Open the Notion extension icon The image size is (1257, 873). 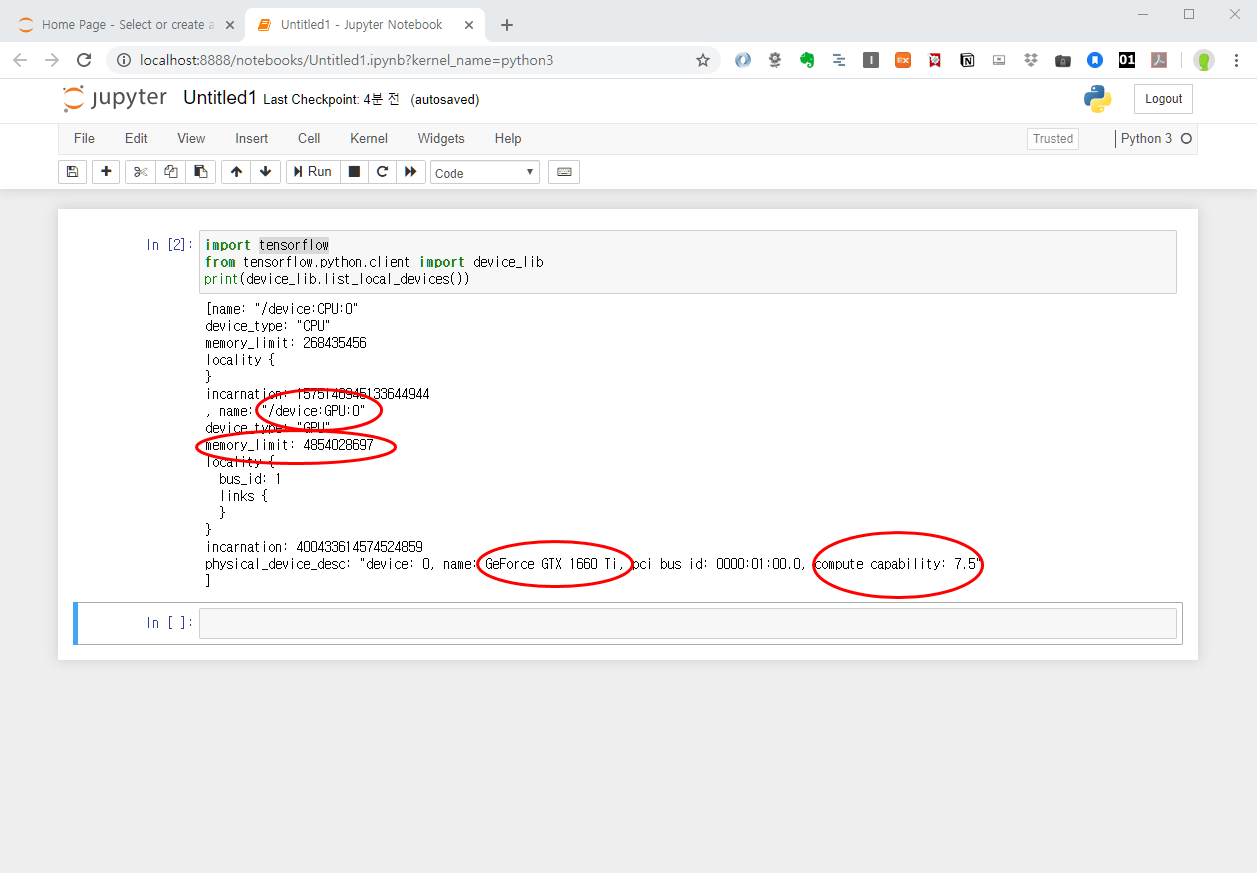967,60
